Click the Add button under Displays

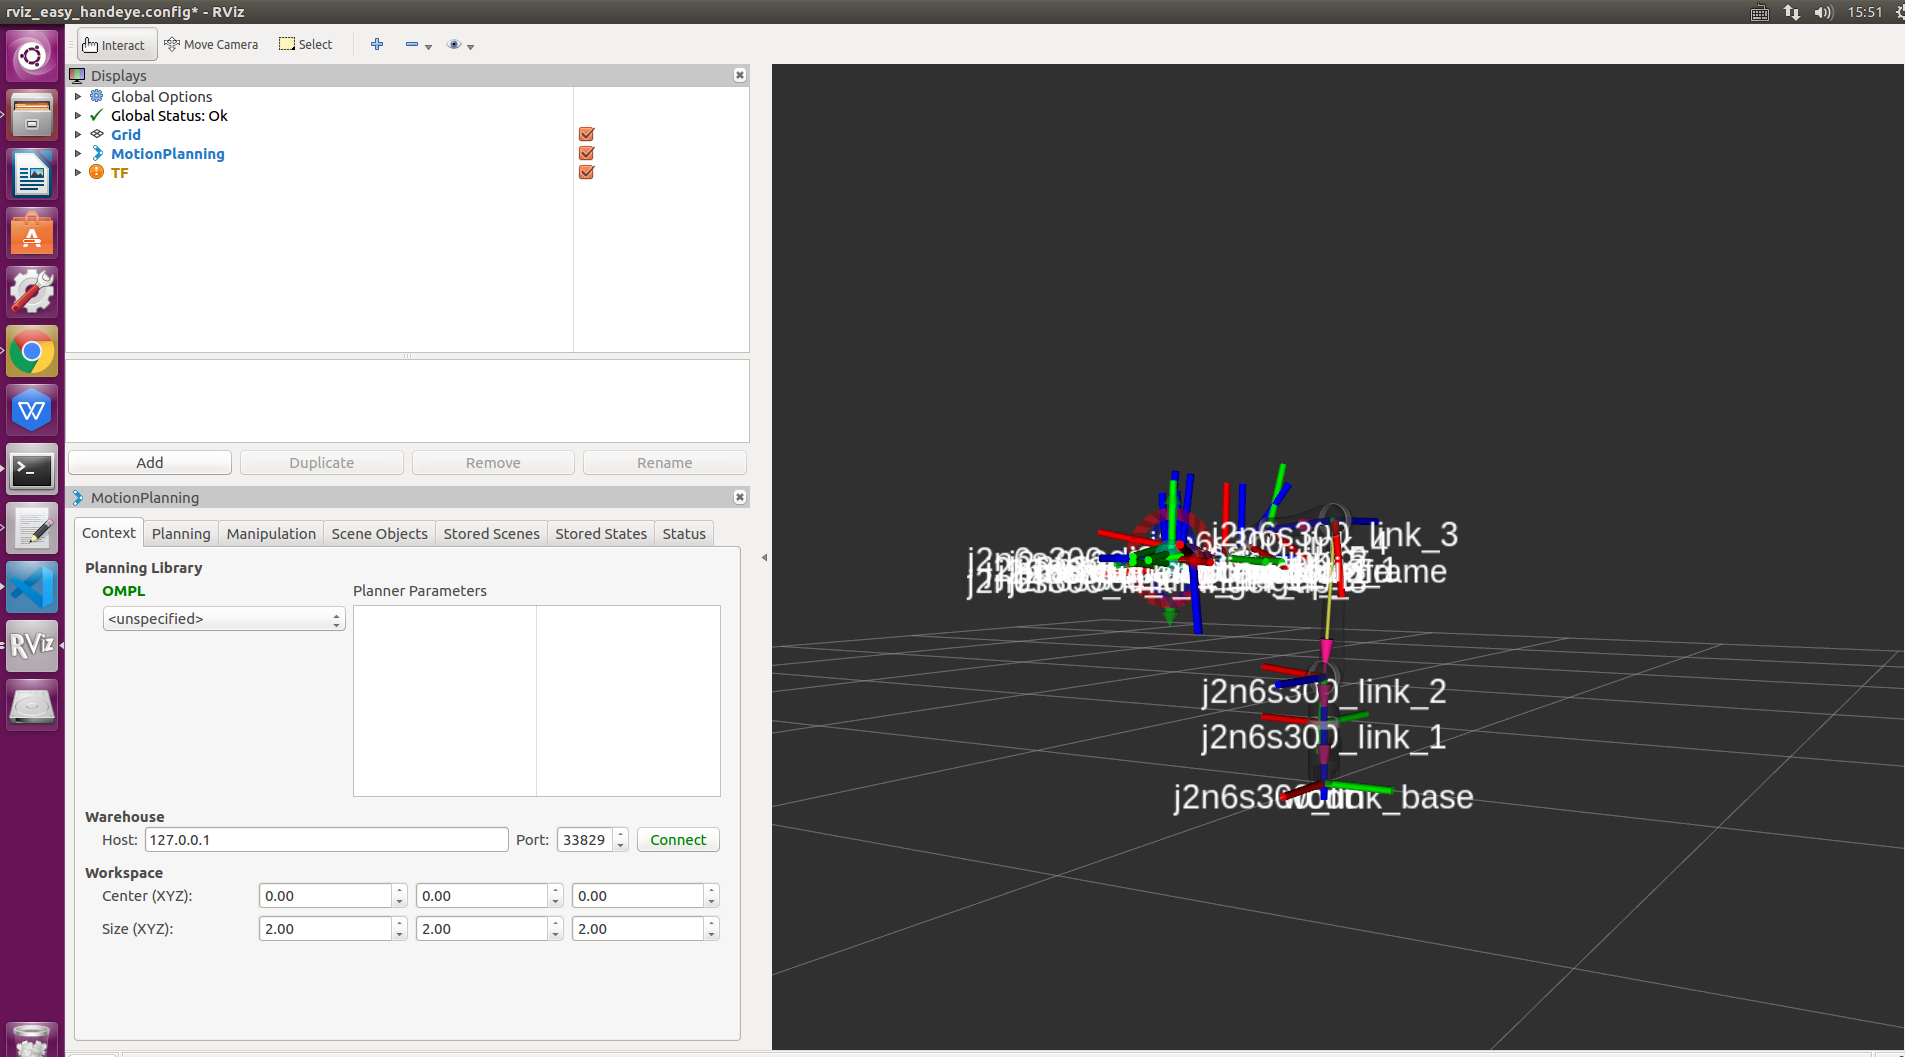[x=149, y=462]
